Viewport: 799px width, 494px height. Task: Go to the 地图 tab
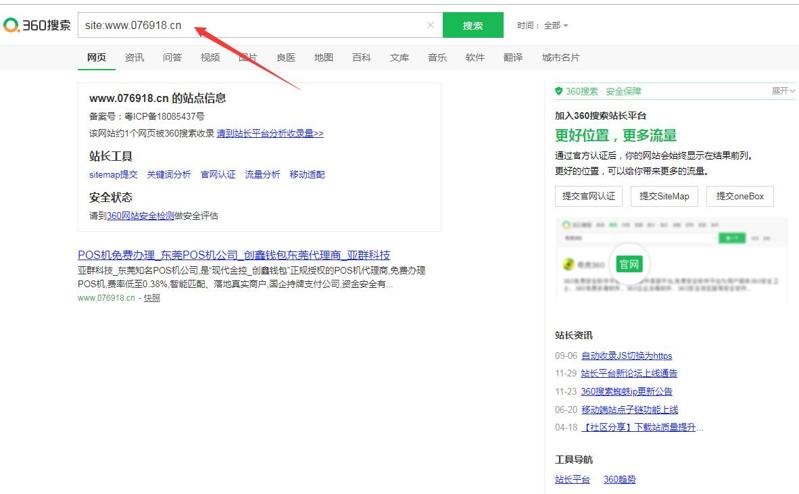(324, 57)
